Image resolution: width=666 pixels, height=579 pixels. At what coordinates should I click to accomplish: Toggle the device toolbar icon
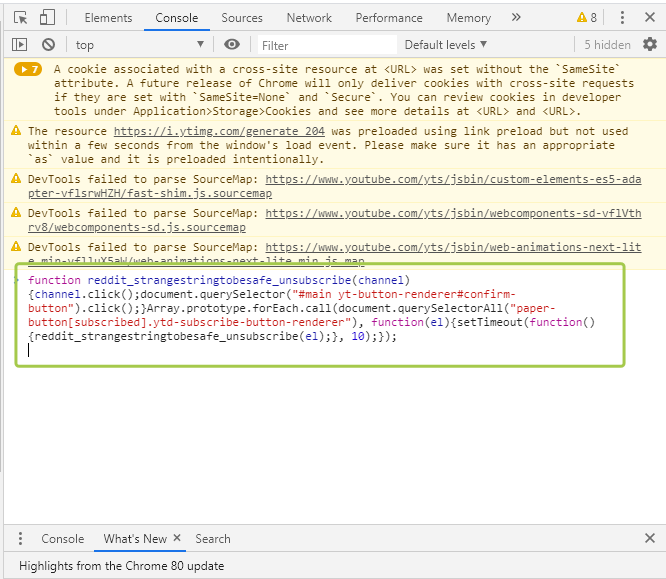tap(47, 18)
